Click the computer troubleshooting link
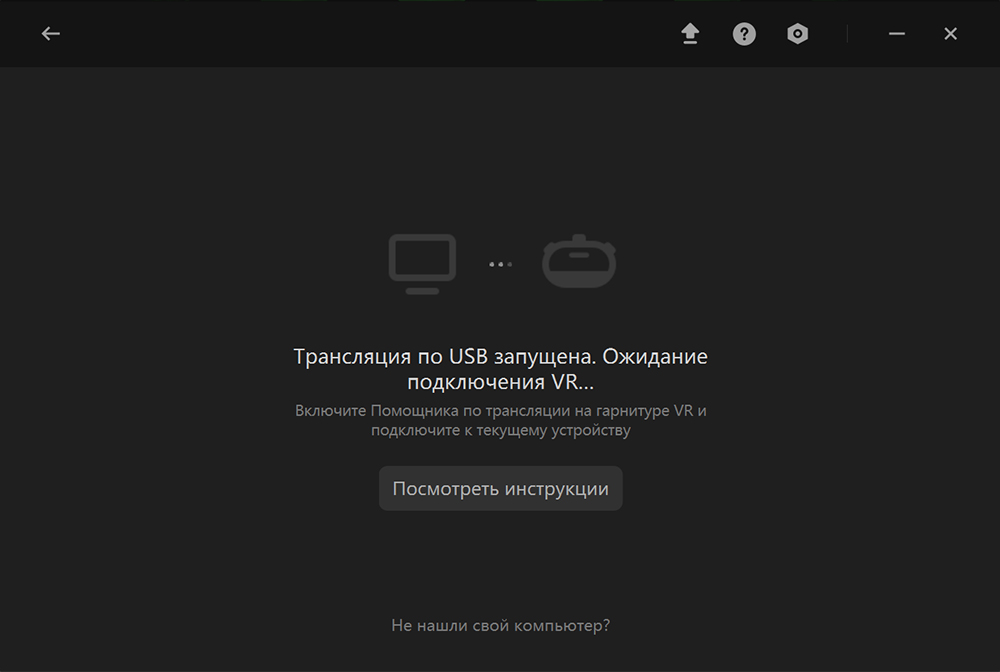This screenshot has height=672, width=1000. [500, 624]
